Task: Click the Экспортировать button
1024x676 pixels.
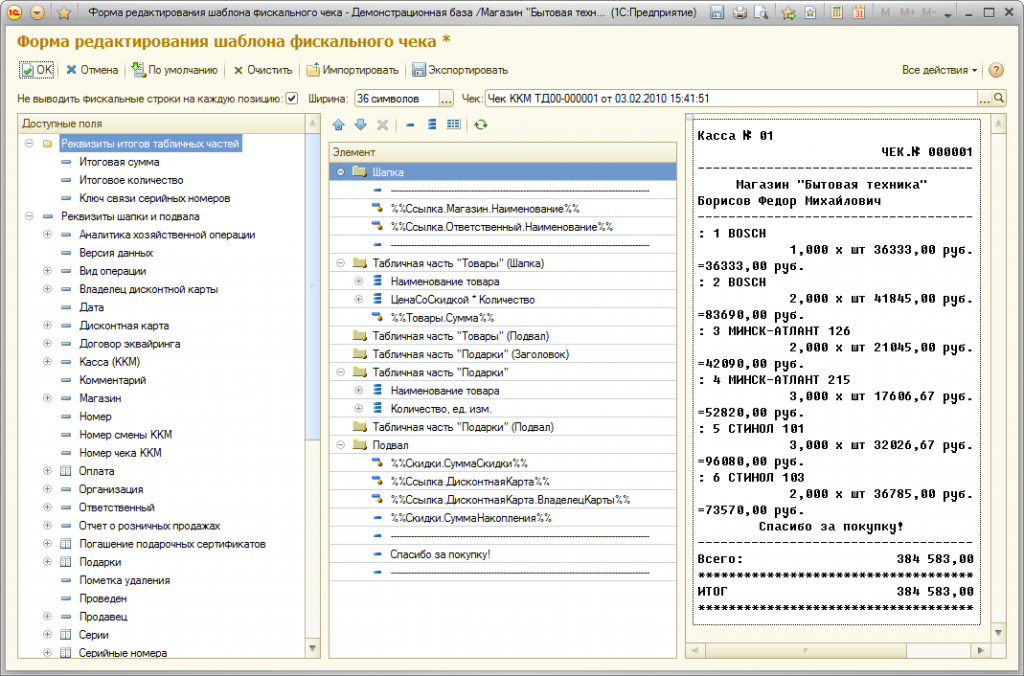Action: 459,70
